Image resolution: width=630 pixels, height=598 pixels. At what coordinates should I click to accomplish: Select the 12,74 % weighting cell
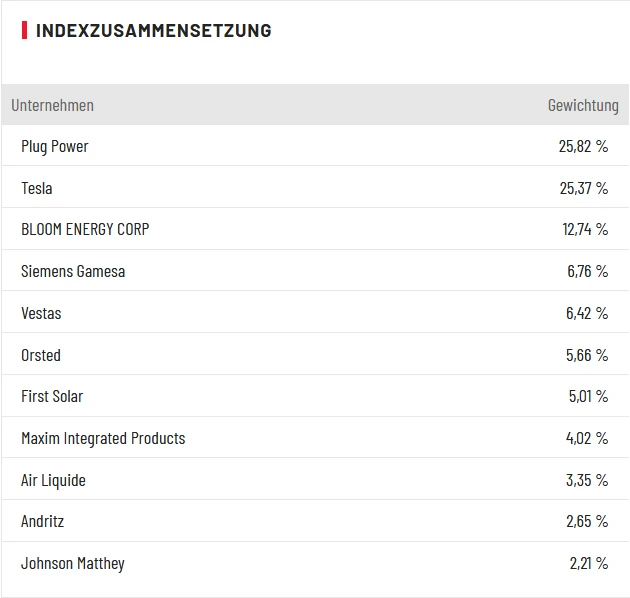coord(585,229)
